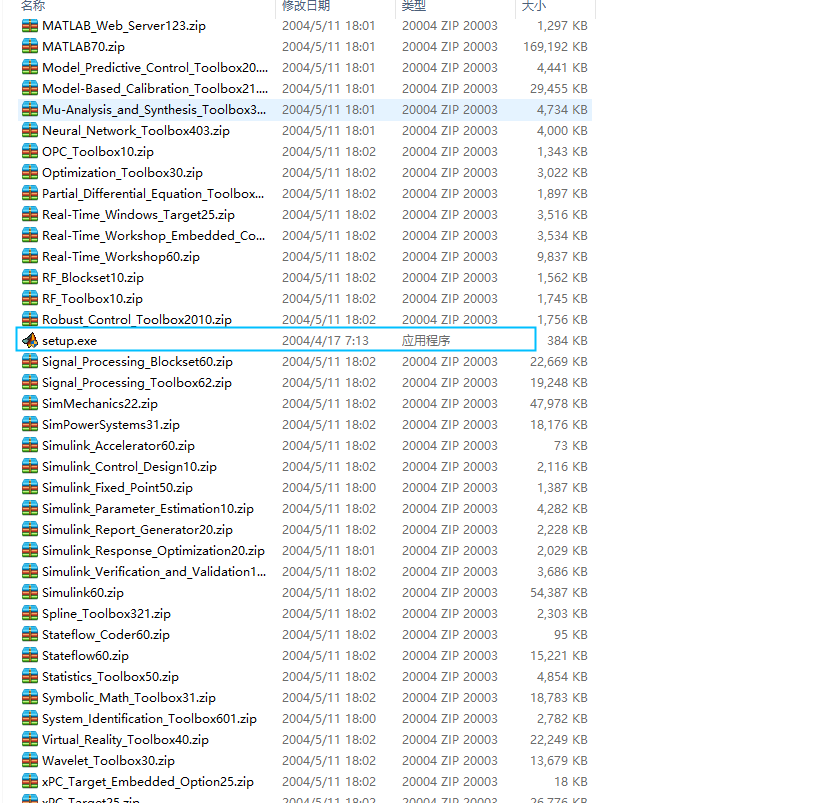Screen dimensions: 833x803
Task: Select the 18,783 KB size cell
Action: tap(559, 698)
